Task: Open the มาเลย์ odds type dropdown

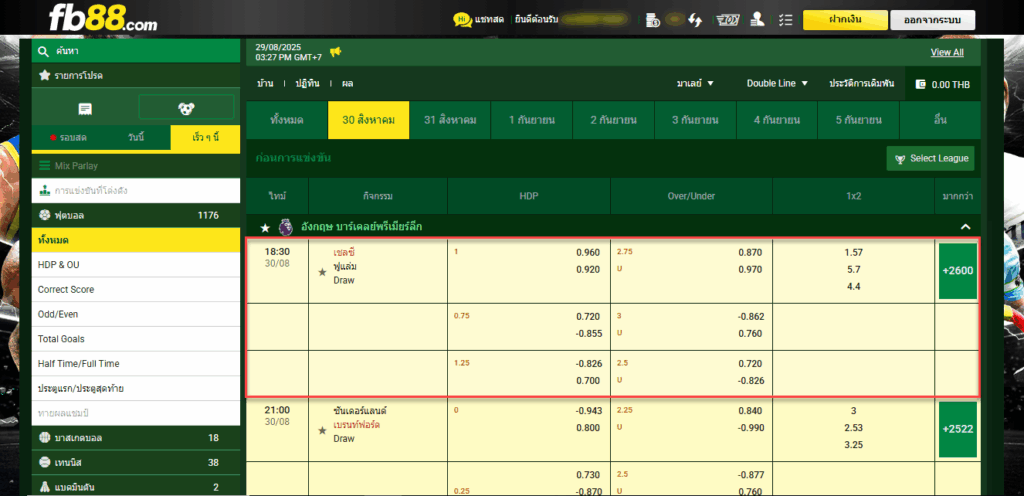Action: (x=695, y=84)
